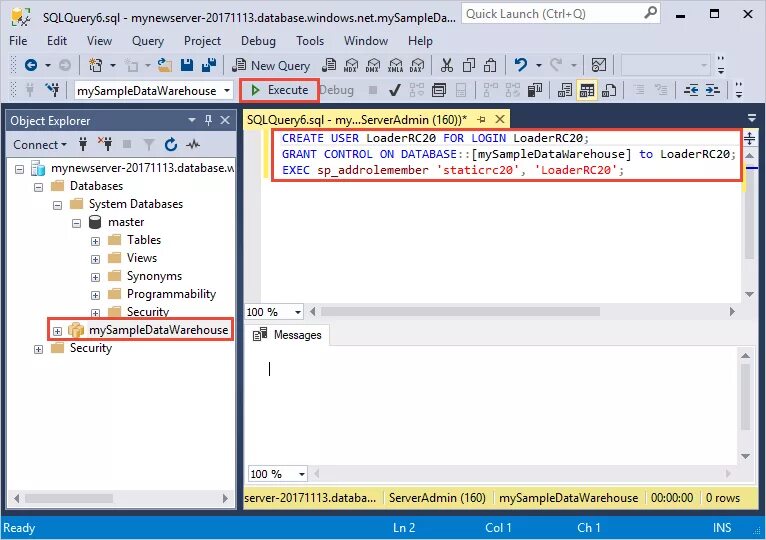This screenshot has height=540, width=766.
Task: Click the Increase Indent icon
Action: click(x=712, y=90)
